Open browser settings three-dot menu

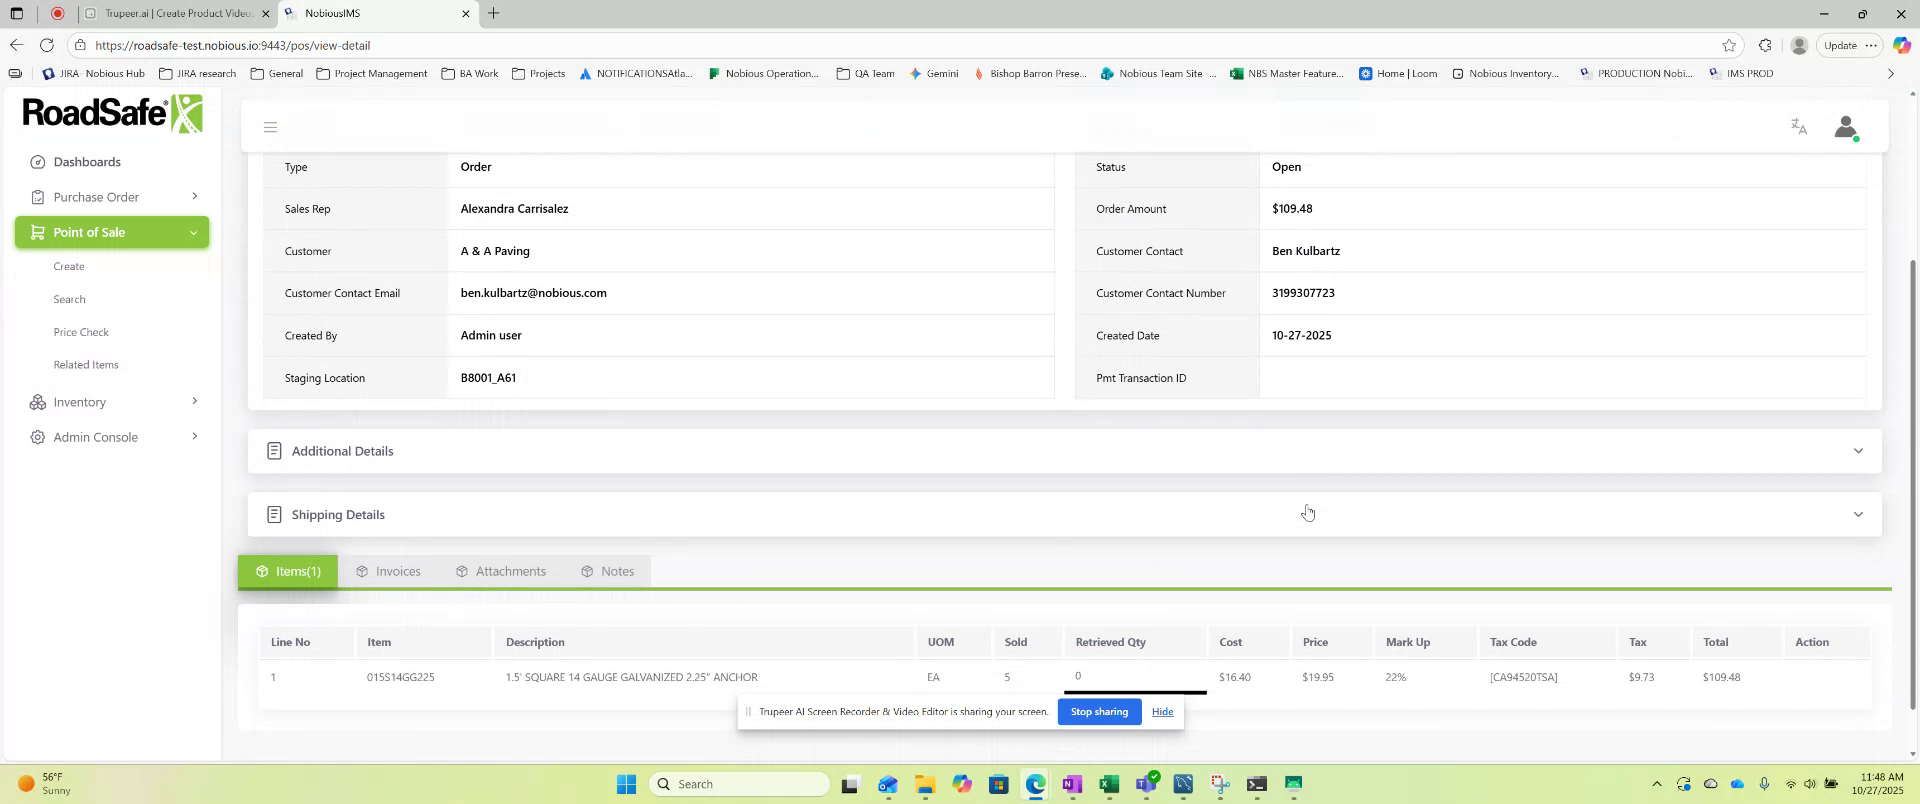coord(1871,45)
